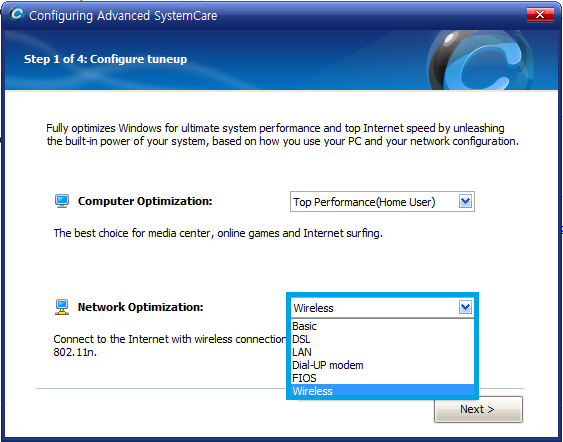Click the Computer Optimization monitor icon
The width and height of the screenshot is (563, 442).
(x=62, y=201)
